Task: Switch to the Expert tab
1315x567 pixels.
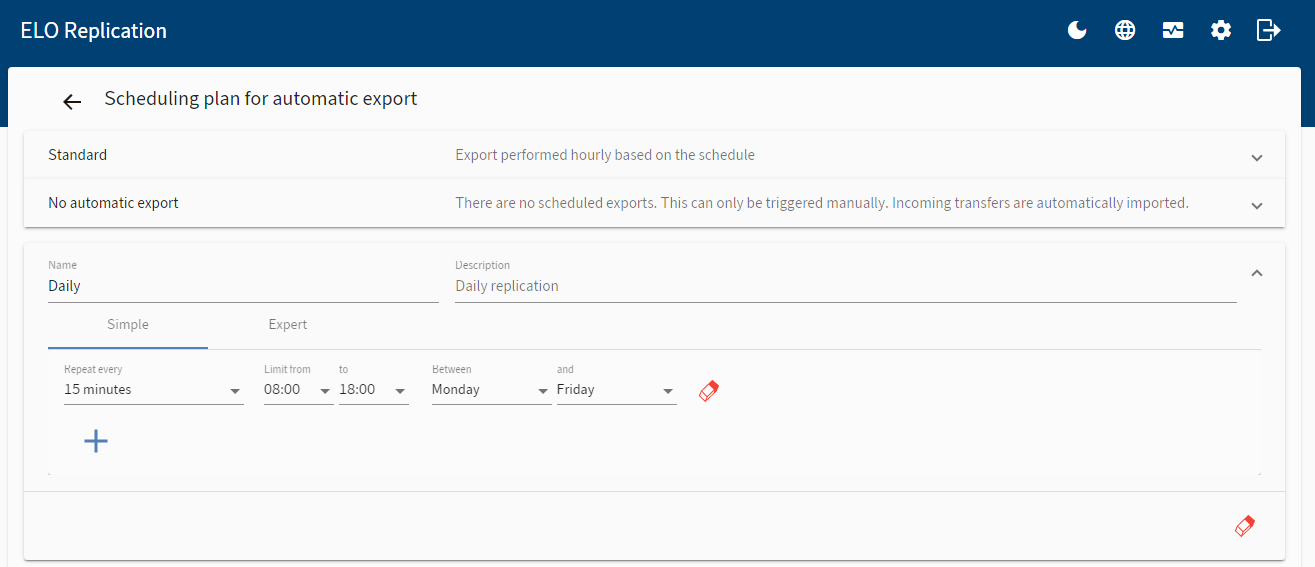Action: pos(288,325)
